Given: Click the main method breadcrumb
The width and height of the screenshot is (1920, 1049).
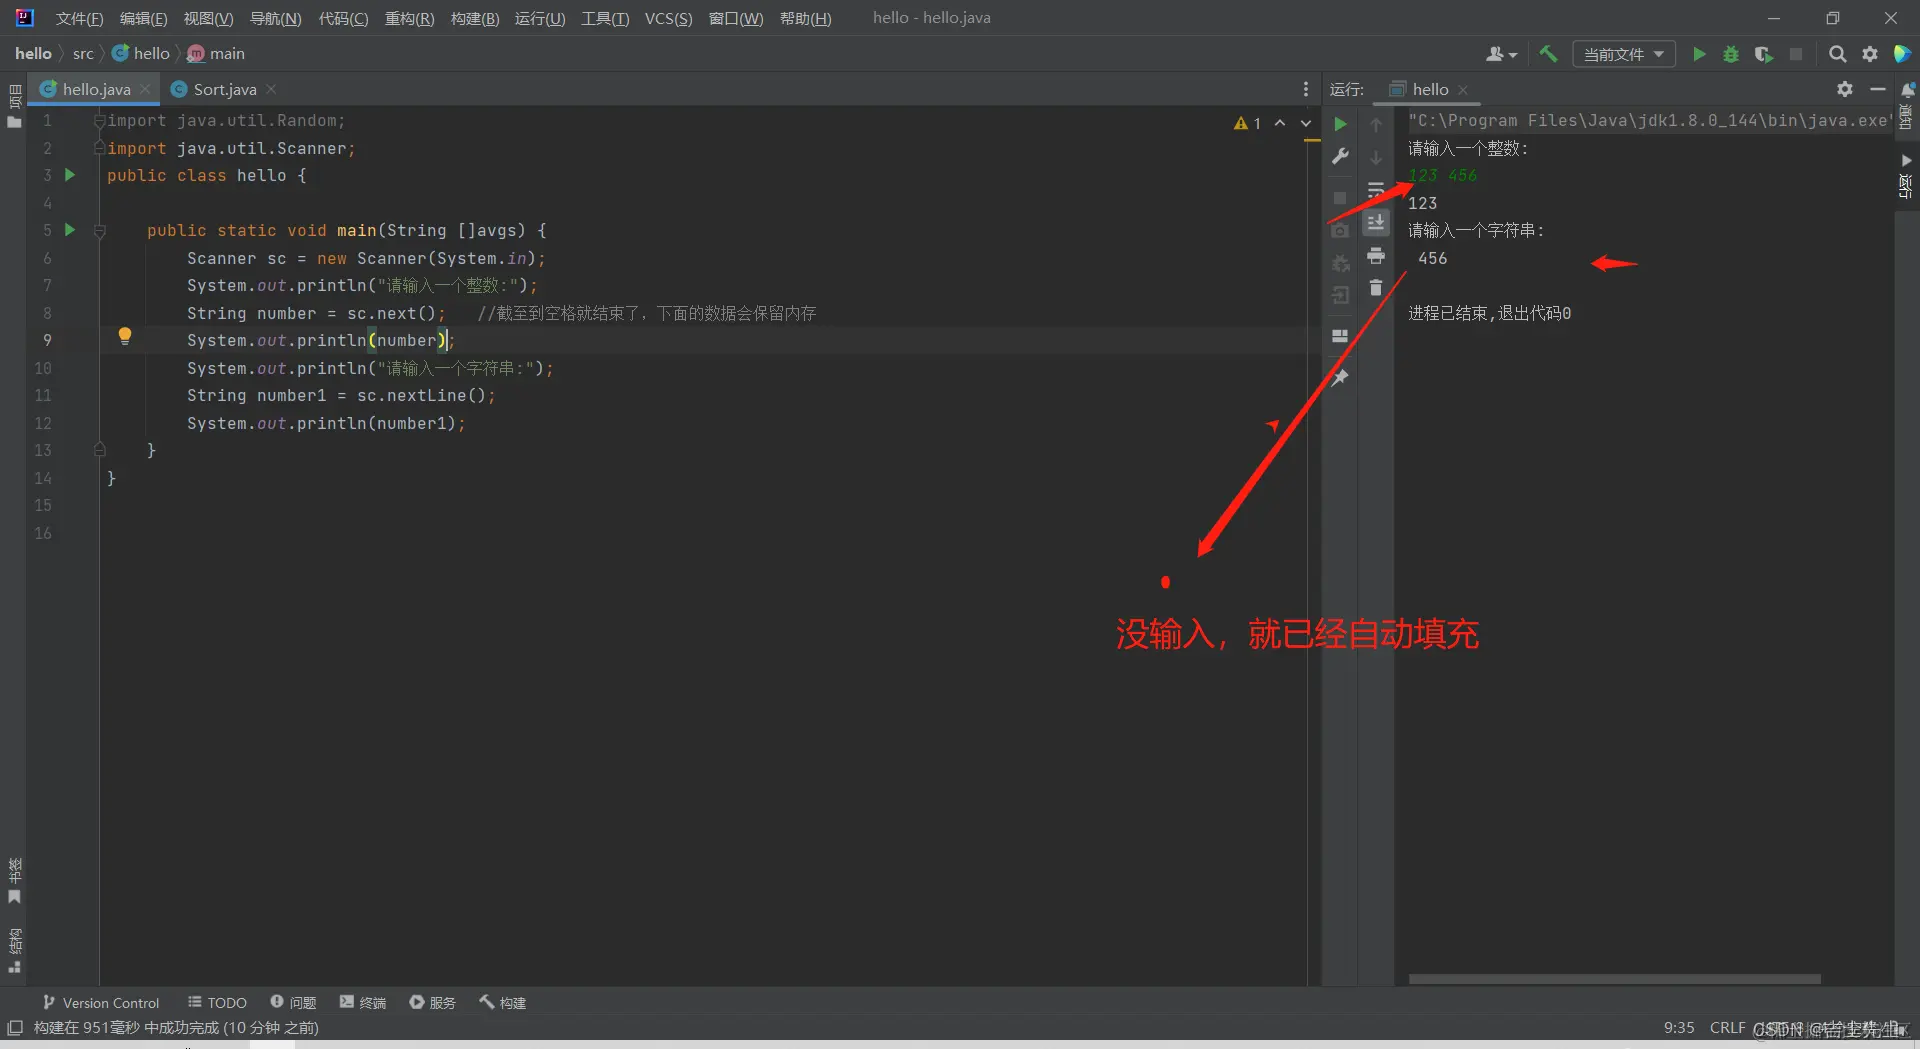Looking at the screenshot, I should pos(216,54).
